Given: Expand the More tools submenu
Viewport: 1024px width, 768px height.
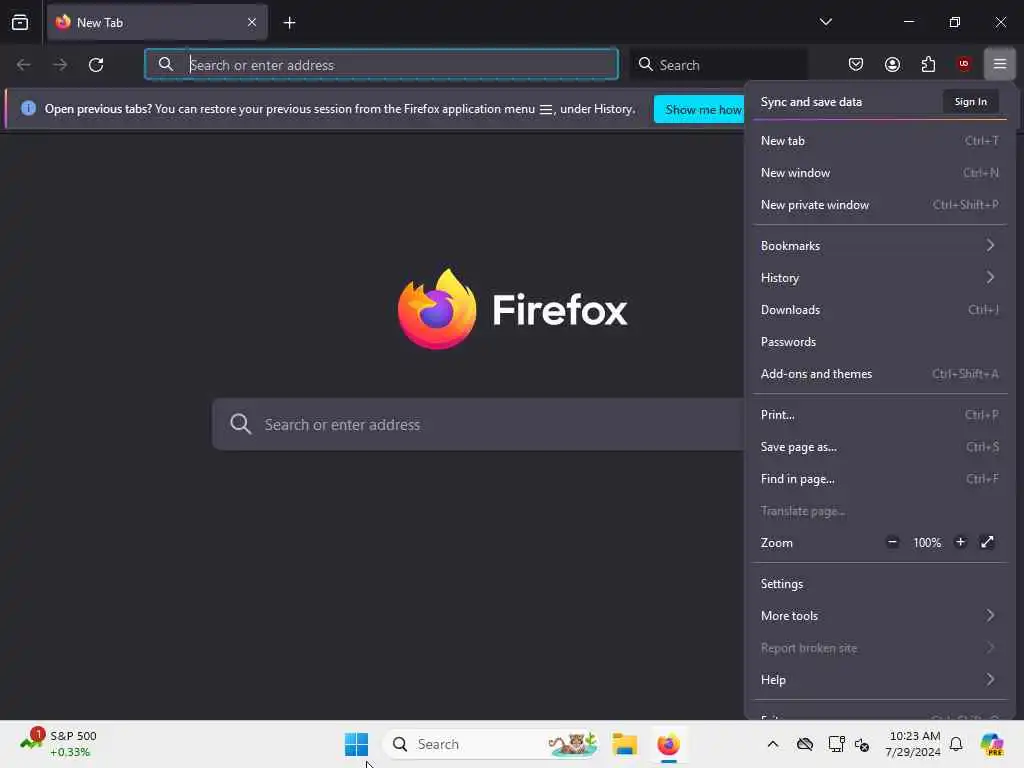Looking at the screenshot, I should pyautogui.click(x=880, y=616).
